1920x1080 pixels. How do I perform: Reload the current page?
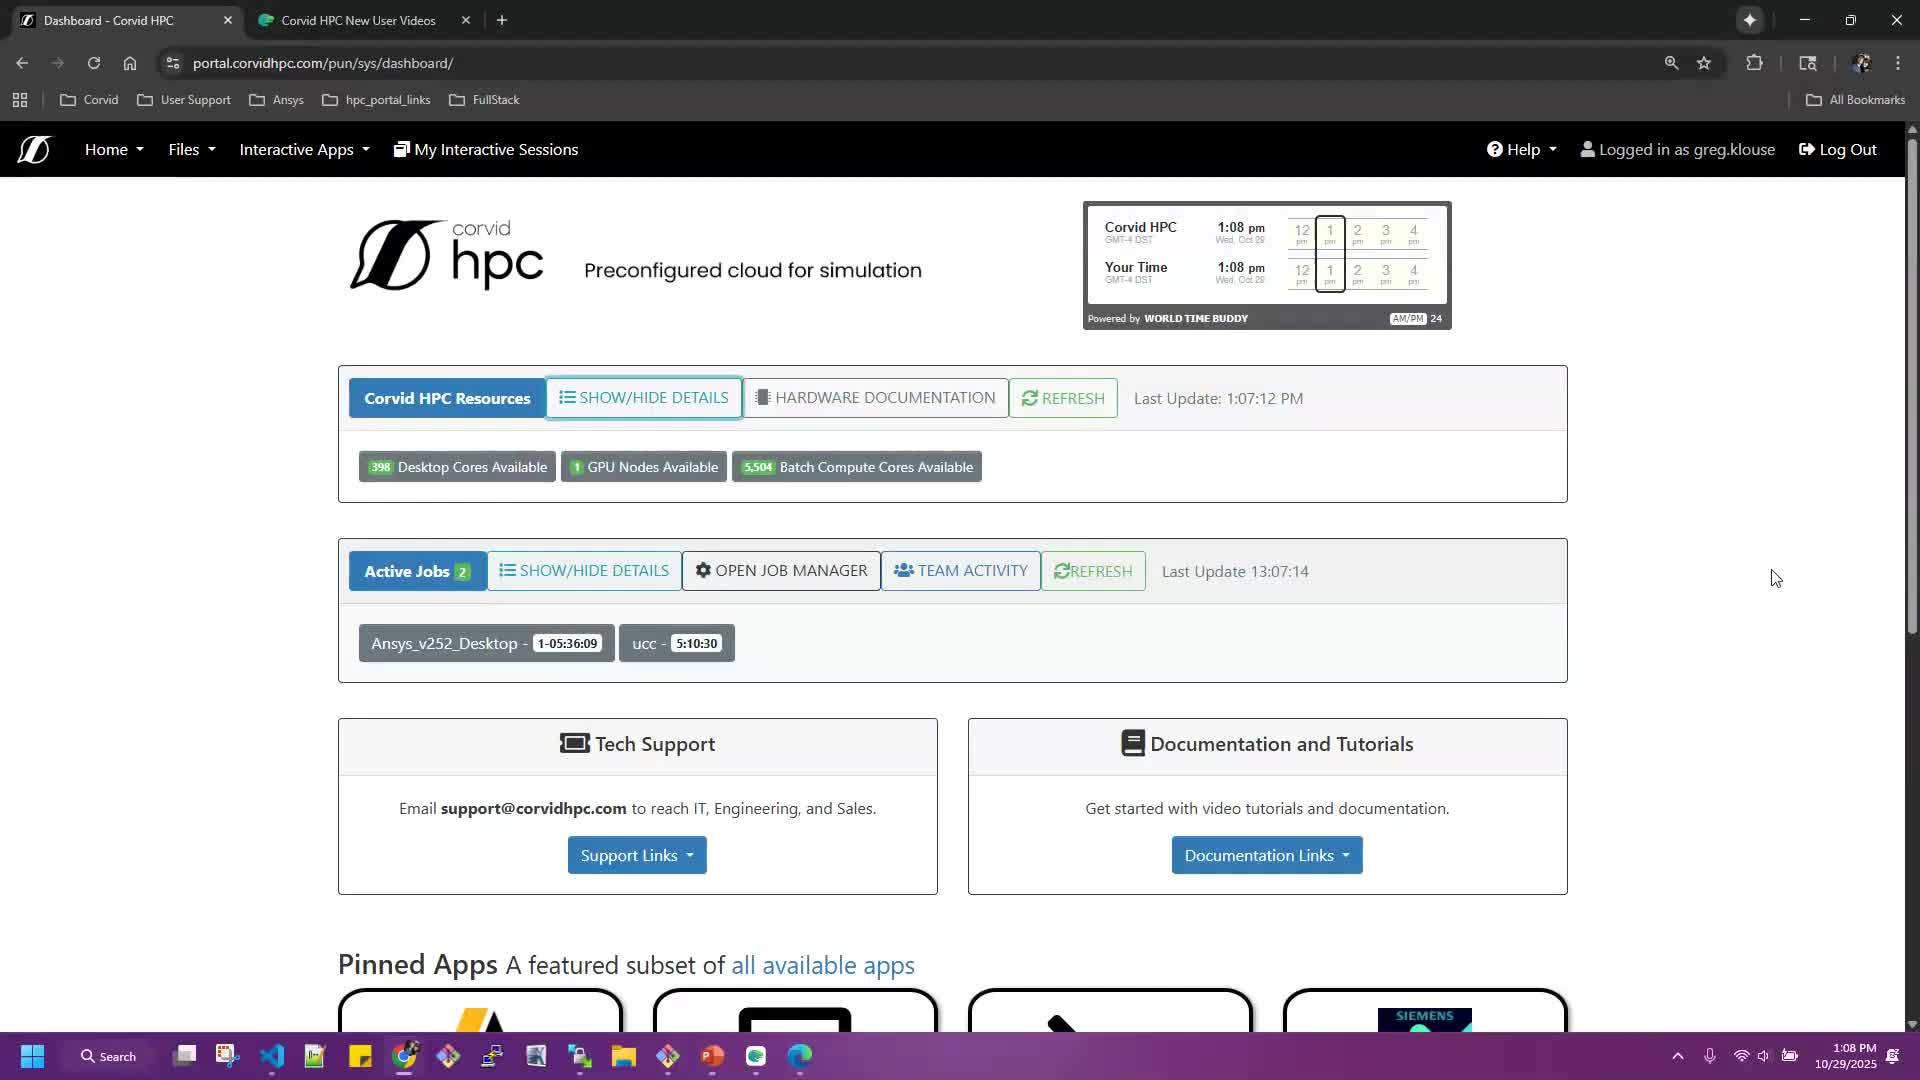click(94, 63)
